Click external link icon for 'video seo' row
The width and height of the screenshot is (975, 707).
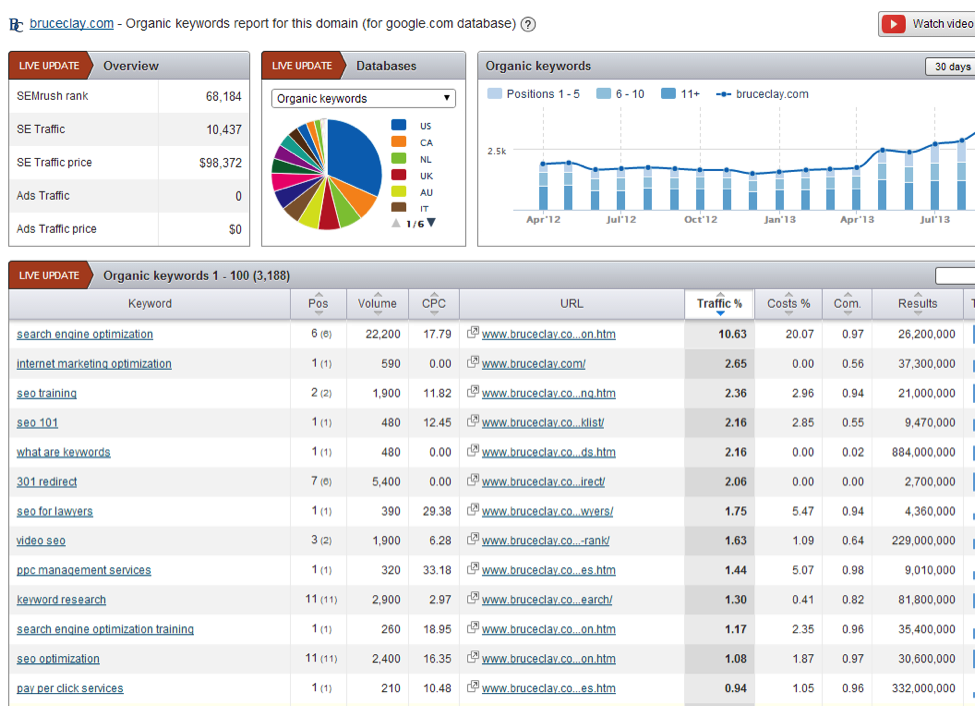click(473, 538)
